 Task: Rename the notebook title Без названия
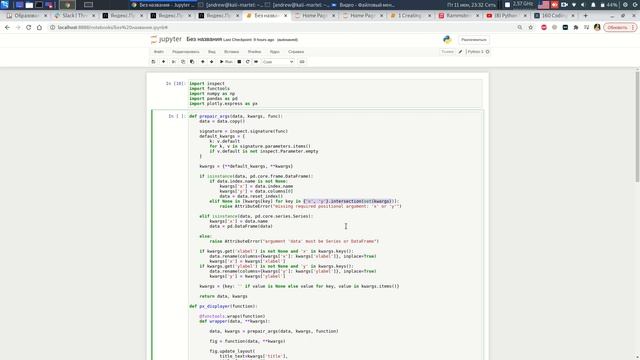coord(204,40)
